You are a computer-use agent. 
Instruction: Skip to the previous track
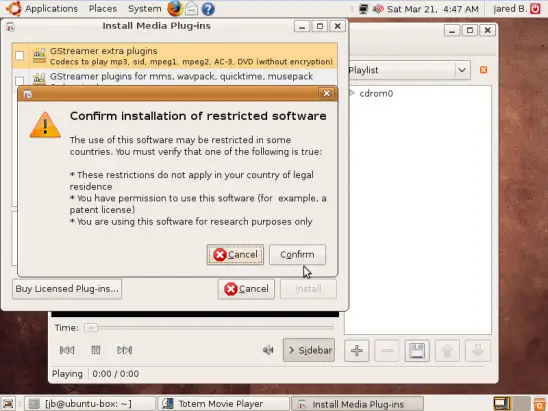(x=67, y=350)
